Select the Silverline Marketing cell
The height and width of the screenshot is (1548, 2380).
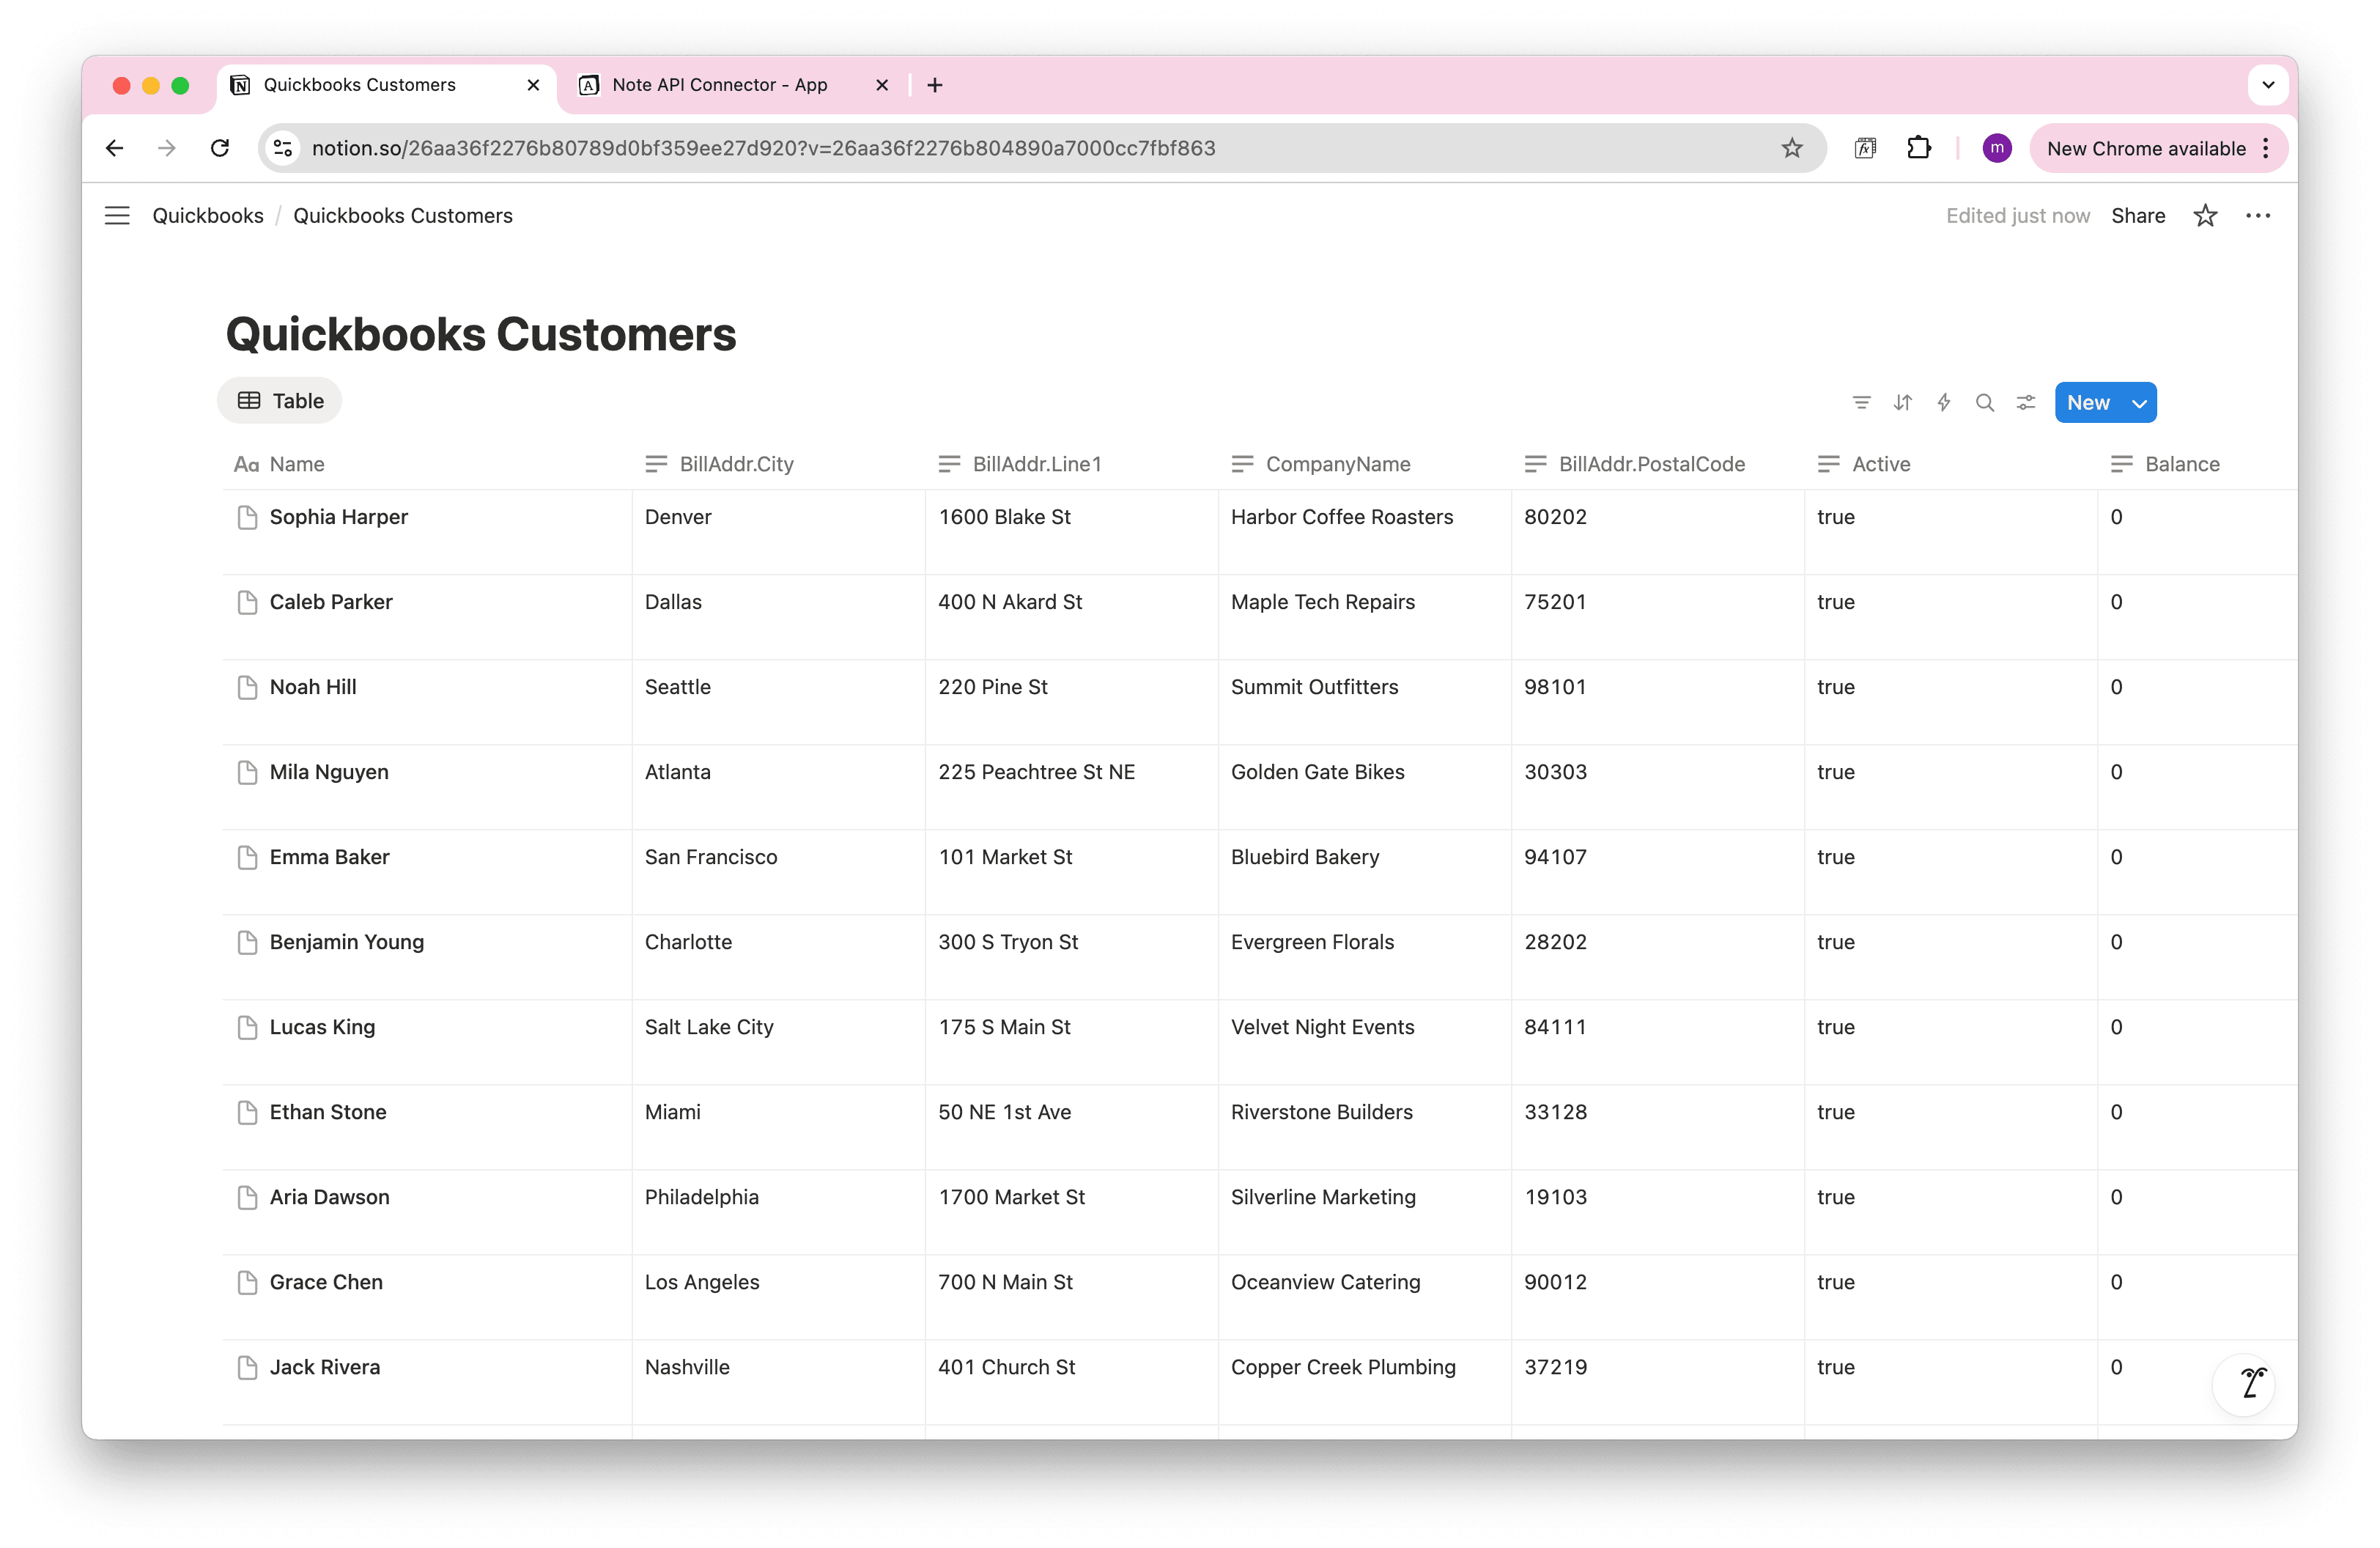[x=1365, y=1212]
